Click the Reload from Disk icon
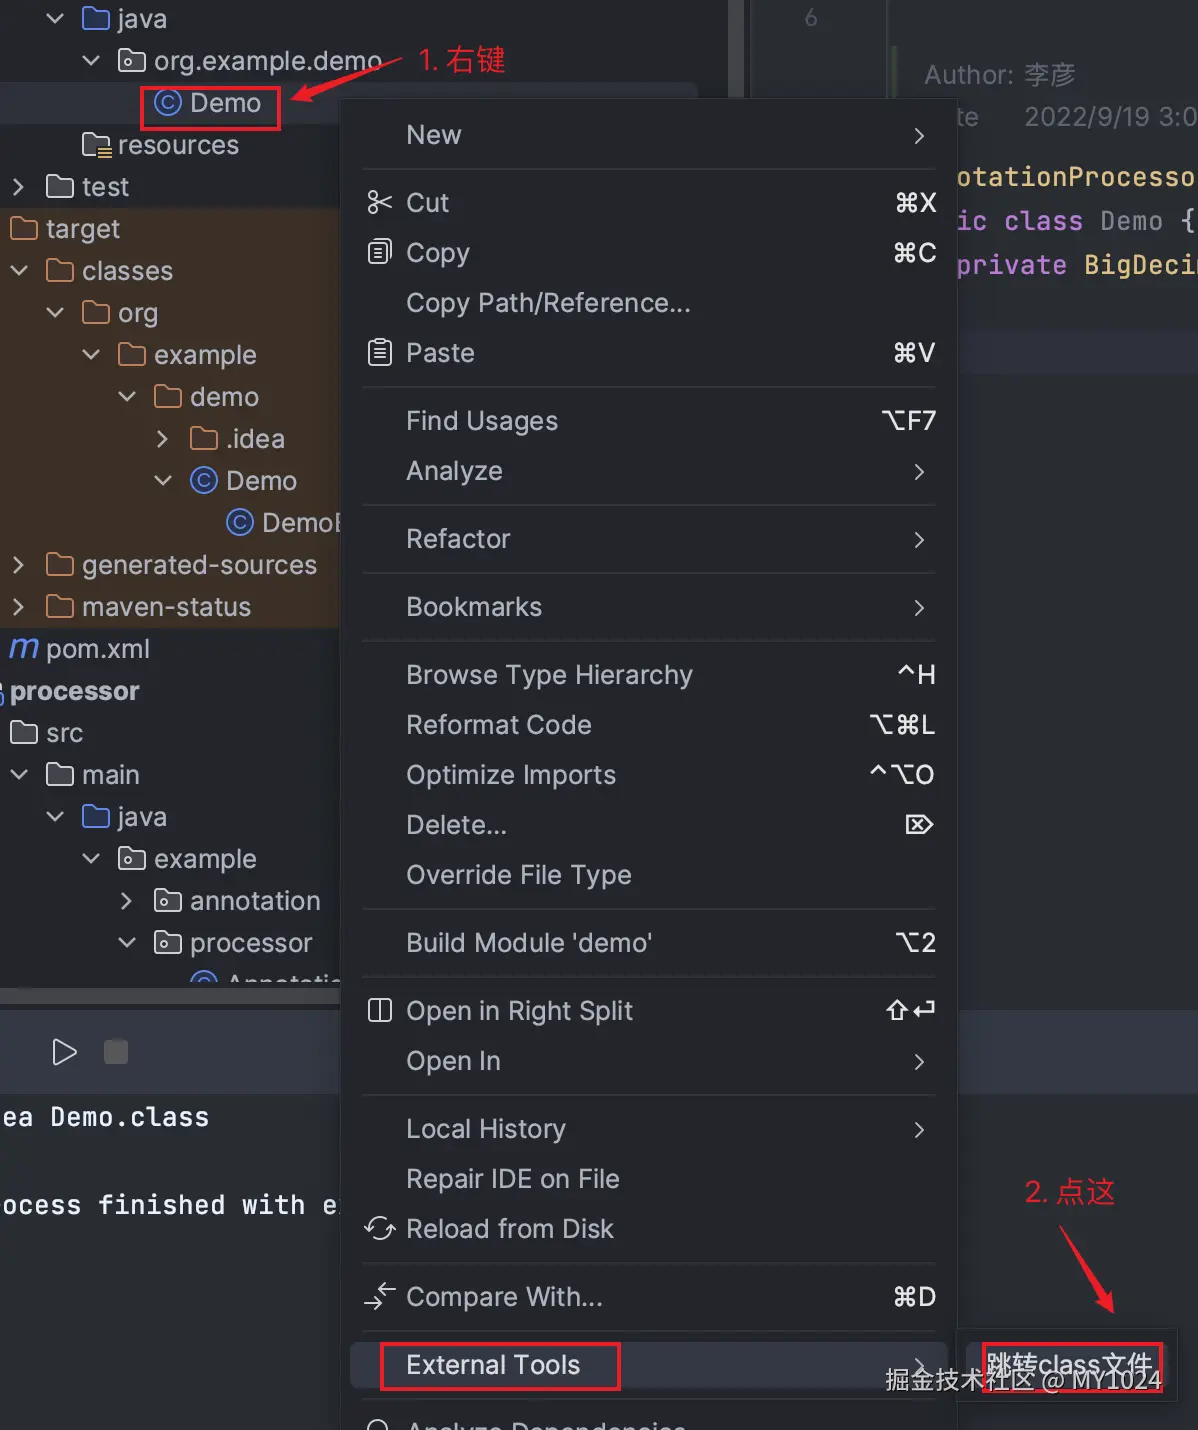The image size is (1198, 1430). coord(380,1228)
